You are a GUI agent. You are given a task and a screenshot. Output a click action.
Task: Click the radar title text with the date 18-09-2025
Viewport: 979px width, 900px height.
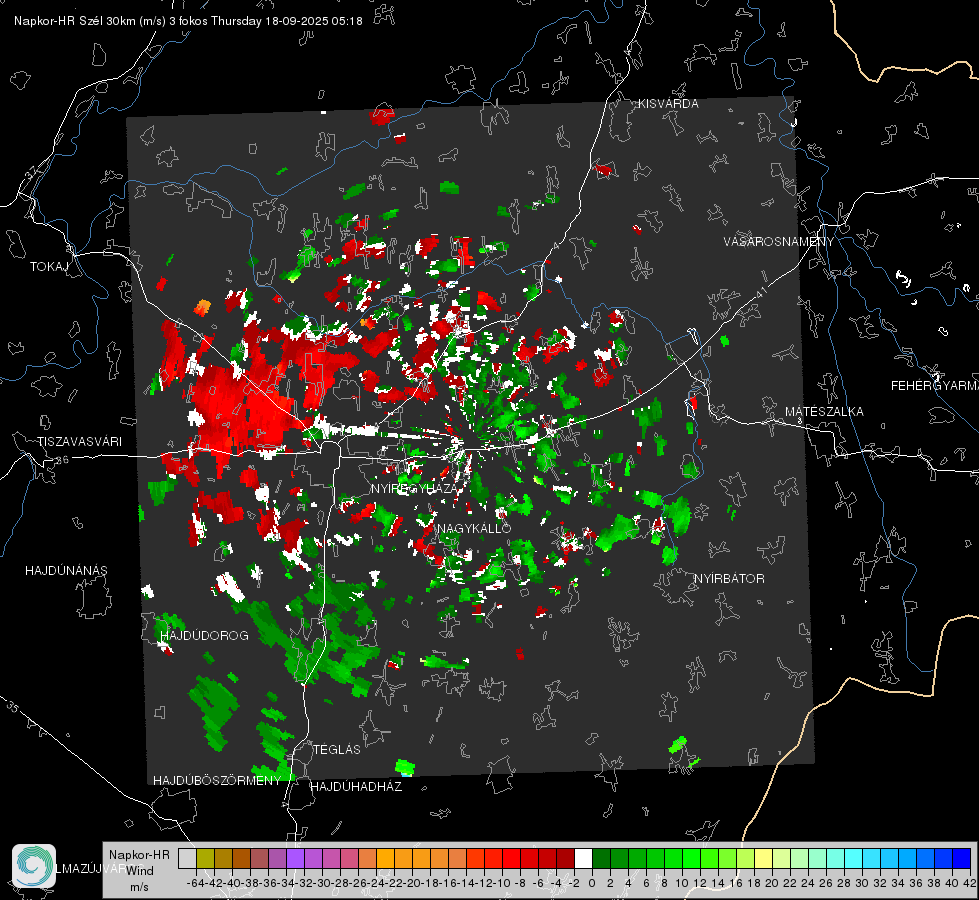click(188, 21)
